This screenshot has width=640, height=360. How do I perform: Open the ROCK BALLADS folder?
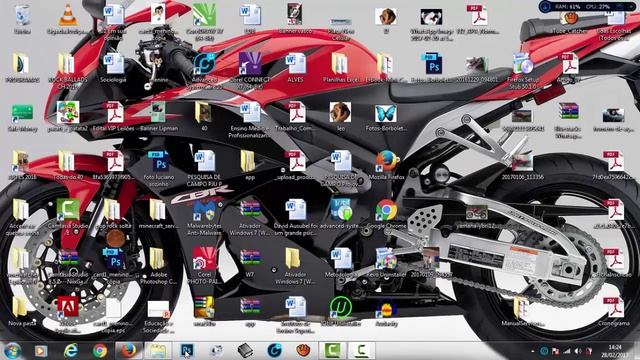[67, 64]
